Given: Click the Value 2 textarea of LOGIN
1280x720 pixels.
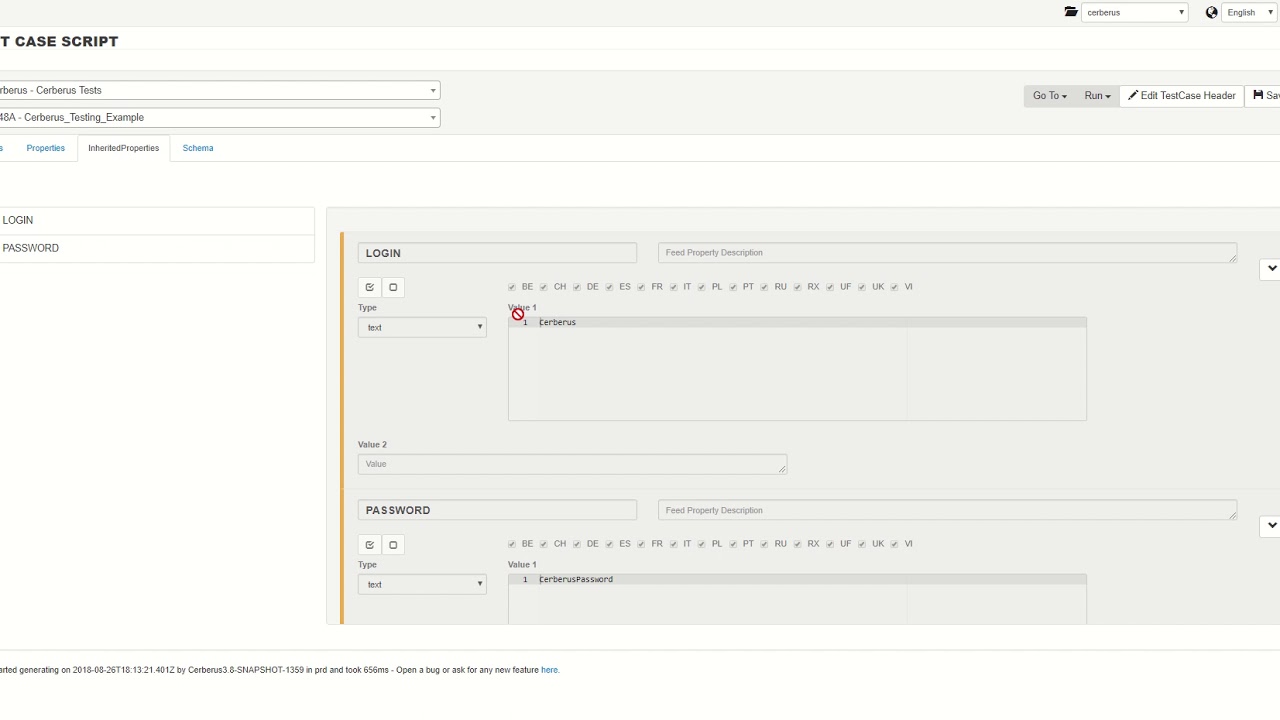Looking at the screenshot, I should pyautogui.click(x=572, y=464).
